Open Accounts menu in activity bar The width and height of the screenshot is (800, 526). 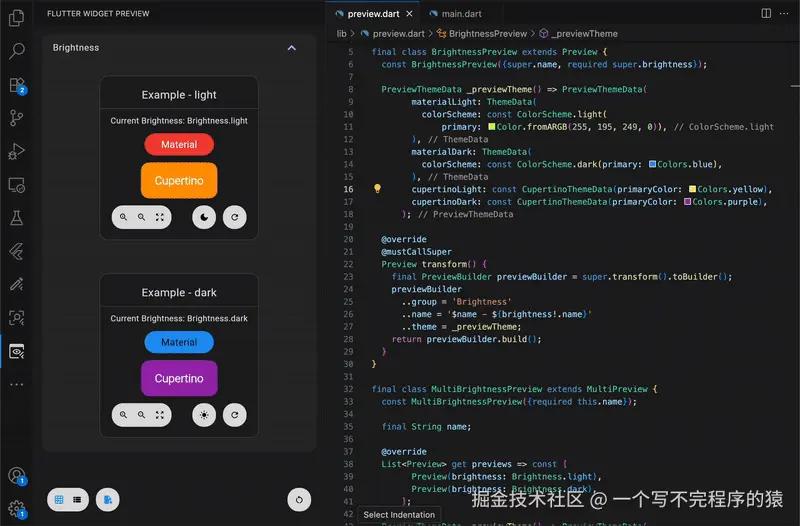pyautogui.click(x=16, y=475)
